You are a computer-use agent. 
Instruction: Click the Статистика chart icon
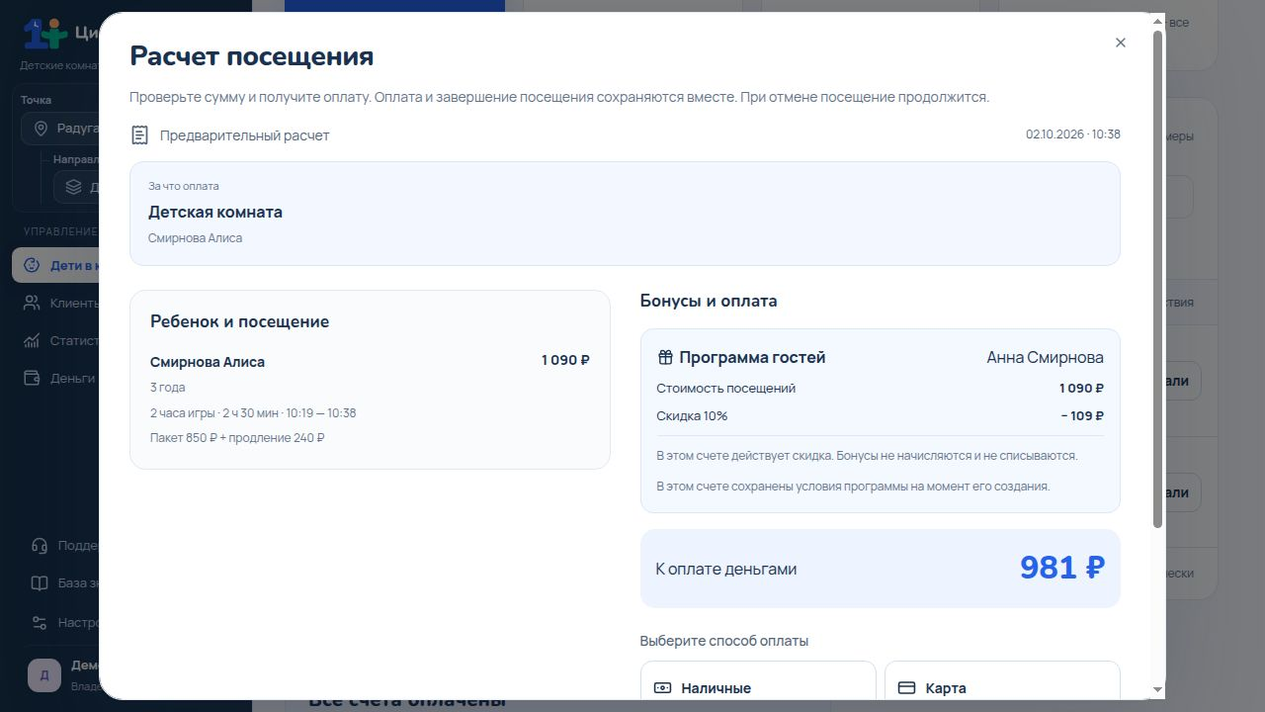click(x=31, y=341)
